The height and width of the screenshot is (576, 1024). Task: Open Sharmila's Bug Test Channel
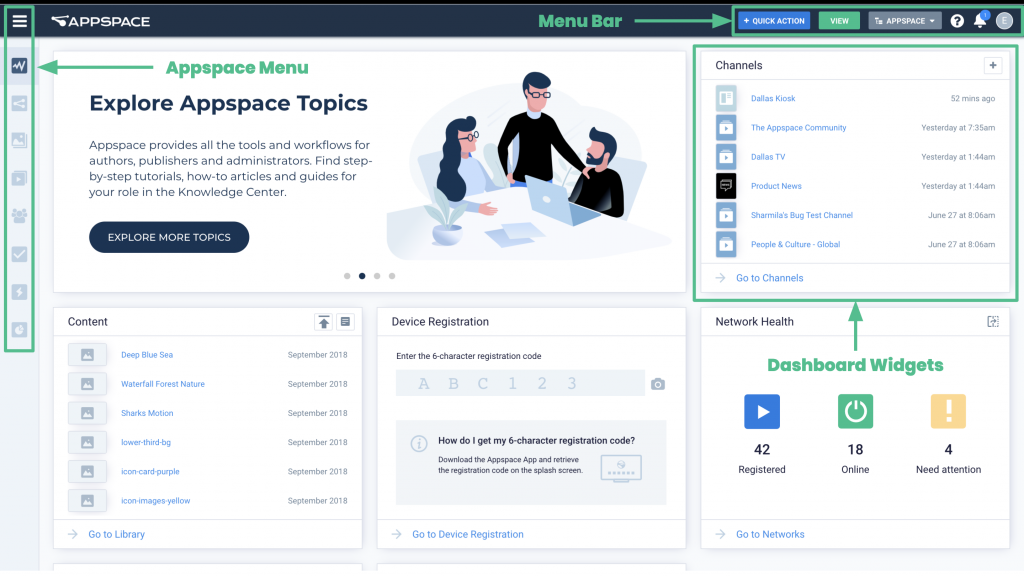click(x=801, y=216)
